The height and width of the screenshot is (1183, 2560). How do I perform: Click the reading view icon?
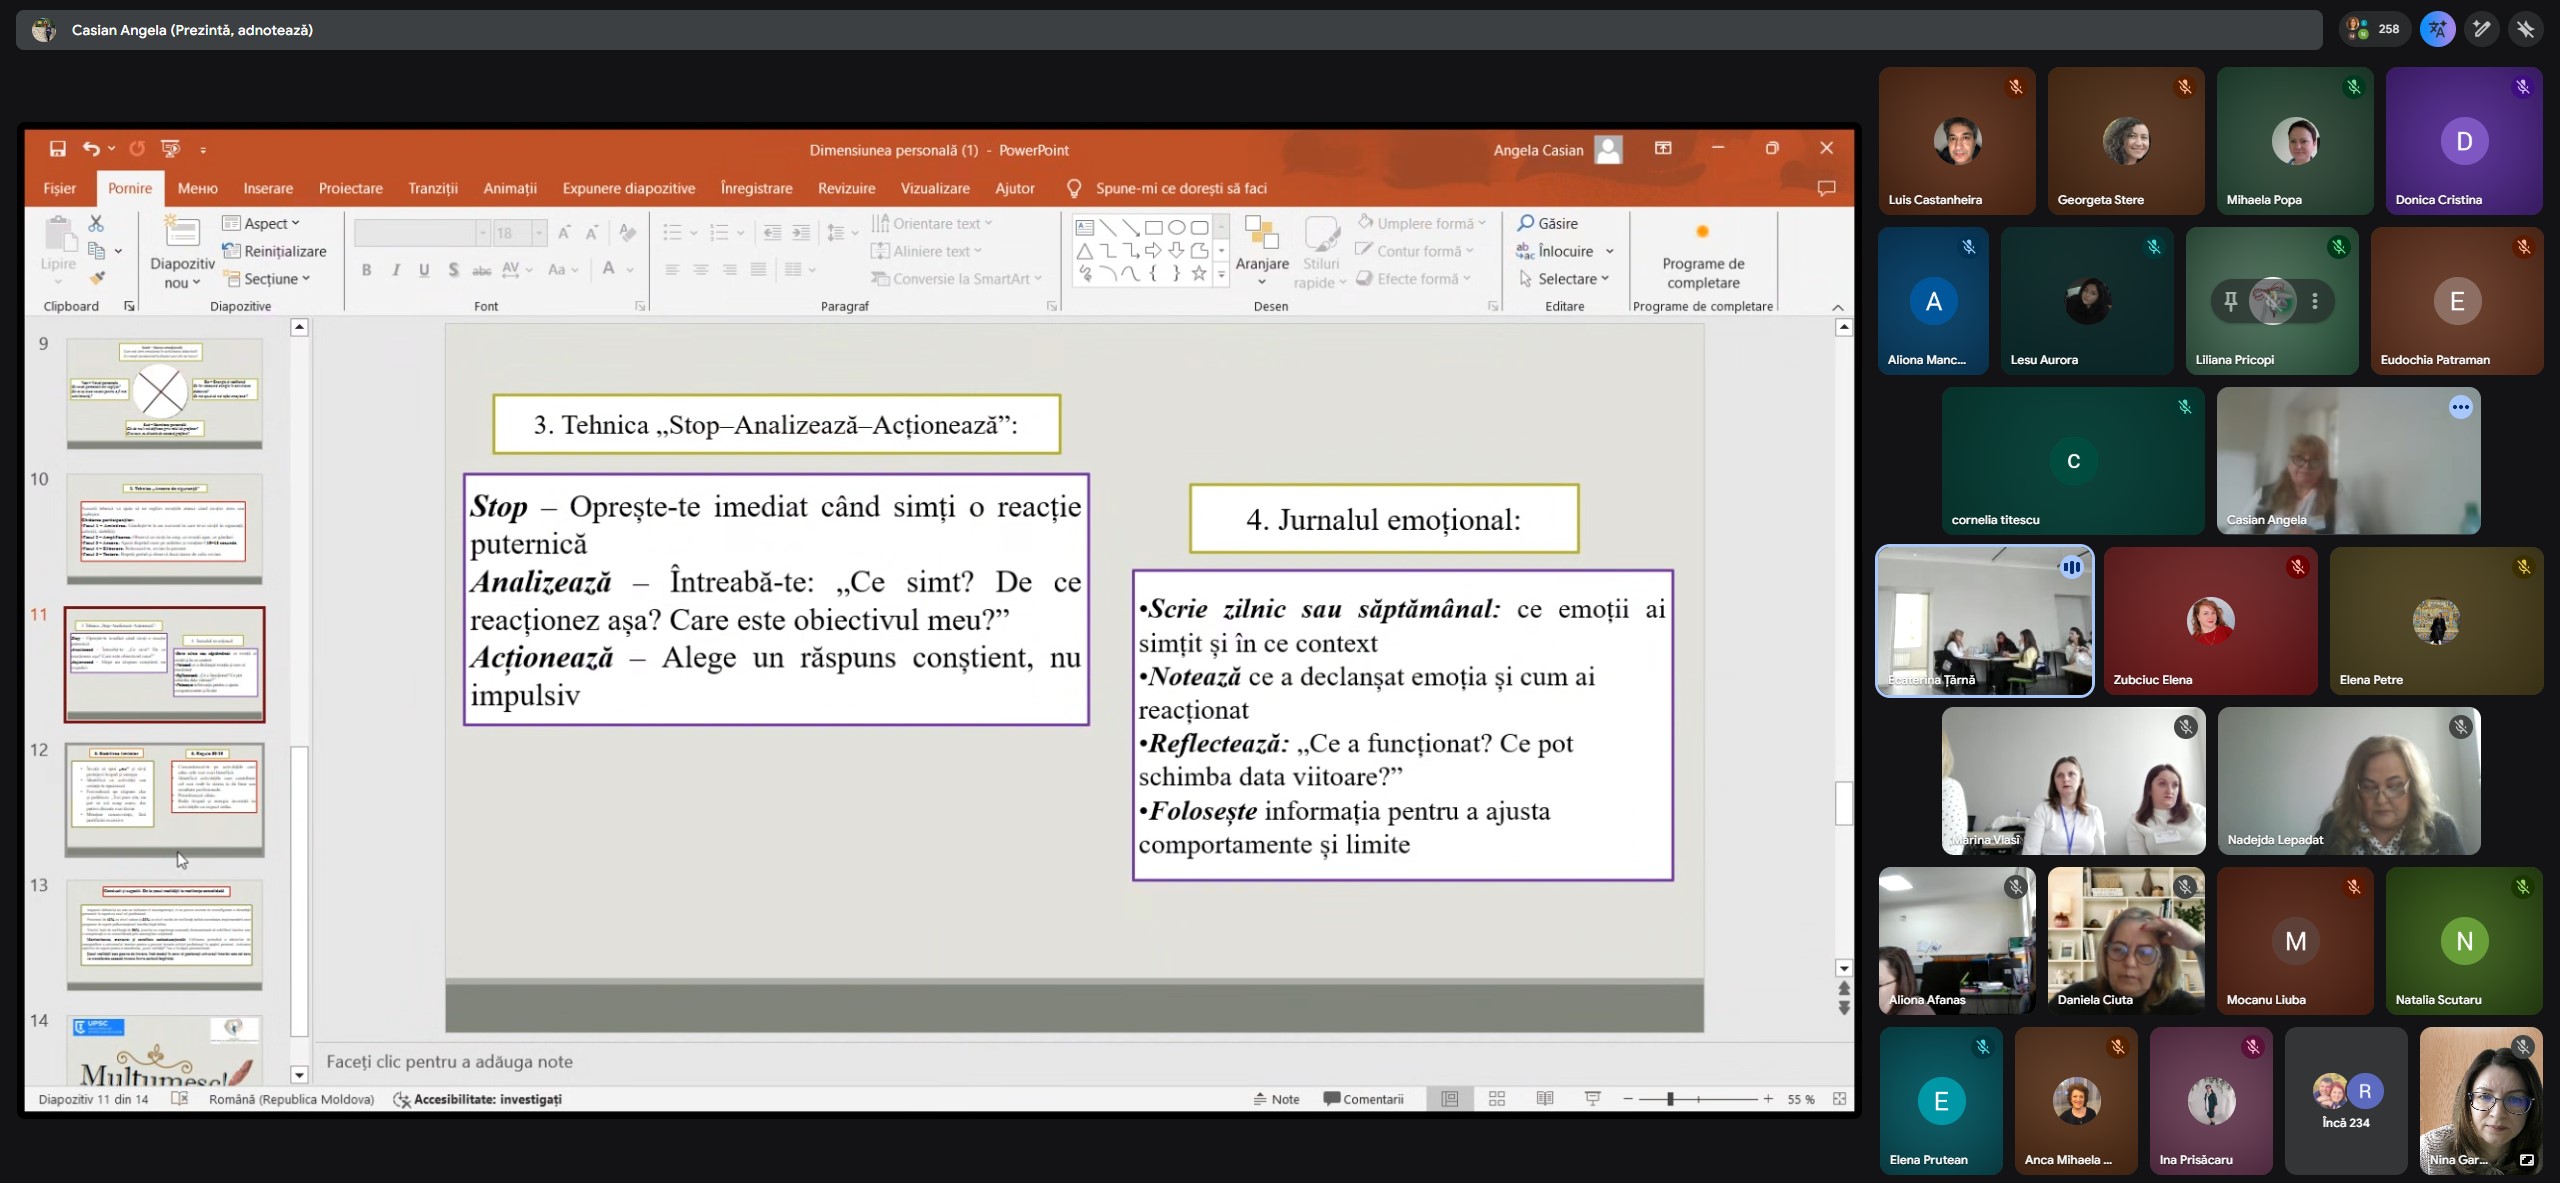[1545, 1099]
